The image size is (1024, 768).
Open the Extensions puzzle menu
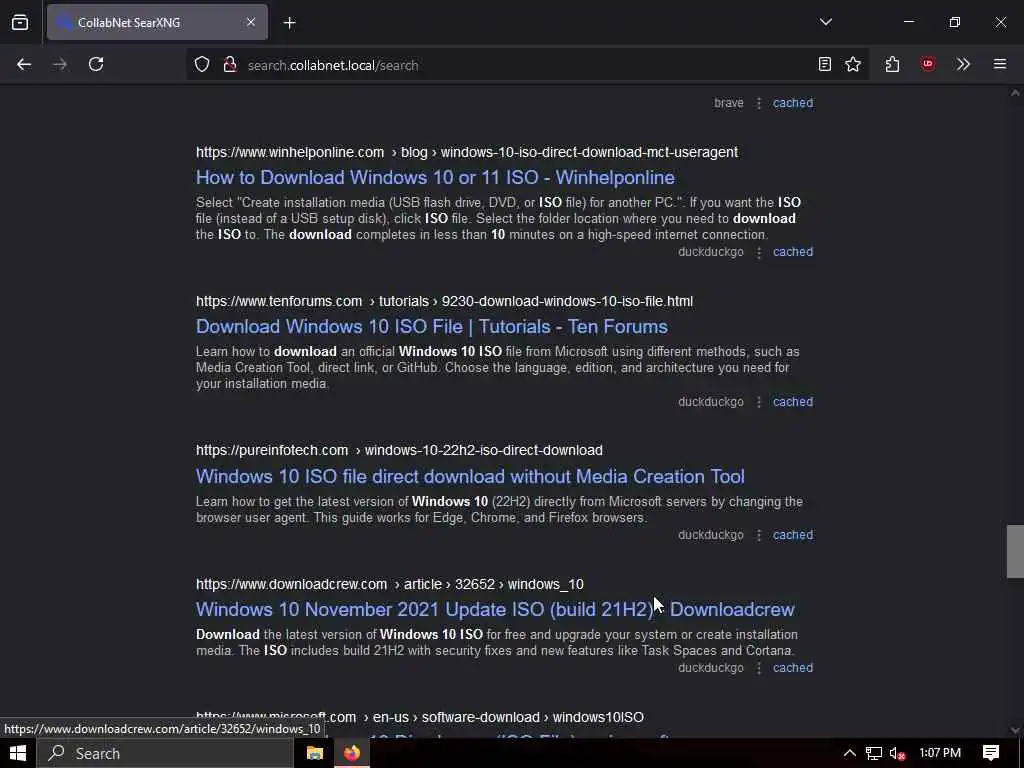(892, 64)
